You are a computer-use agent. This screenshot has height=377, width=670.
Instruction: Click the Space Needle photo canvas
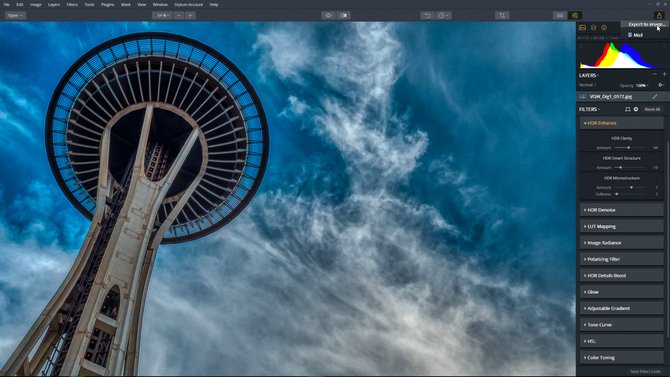coord(288,199)
